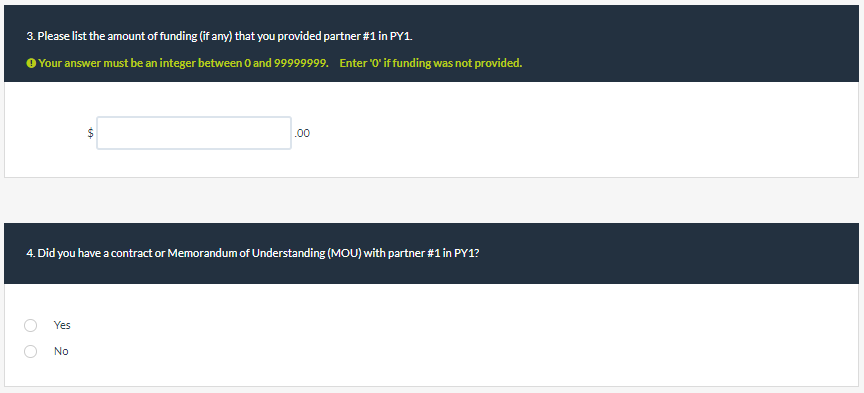Select the Yes radio button

[31, 325]
